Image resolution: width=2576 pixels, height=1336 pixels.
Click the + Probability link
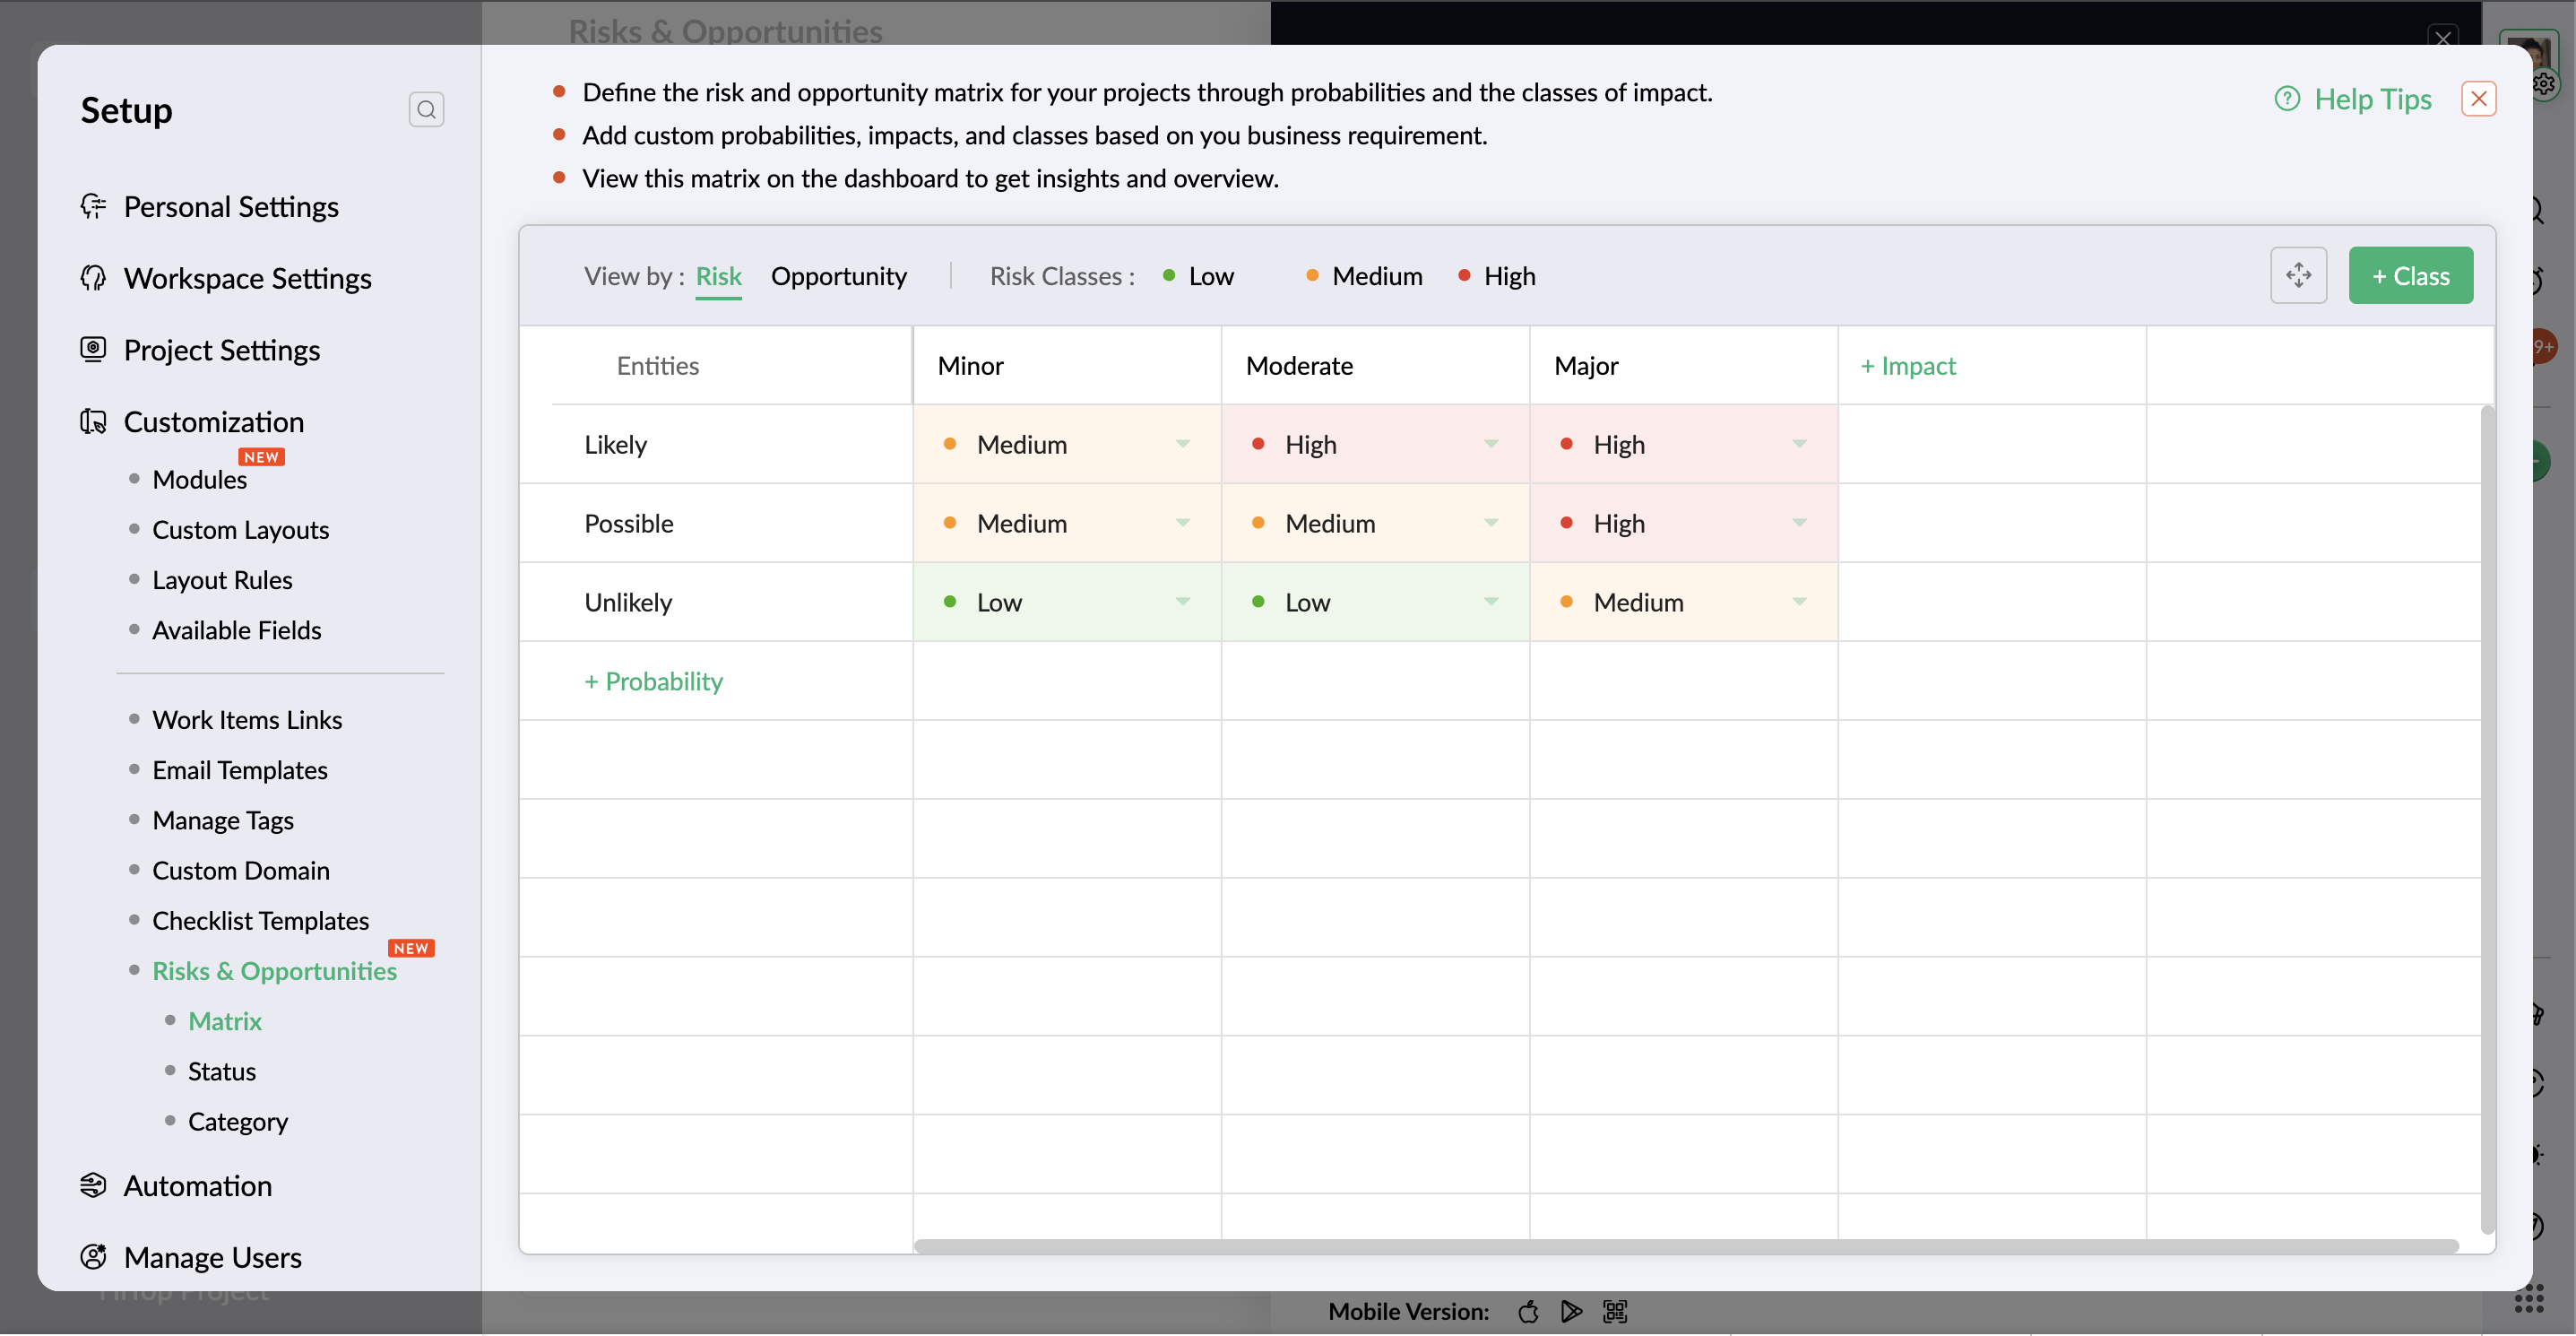653,681
